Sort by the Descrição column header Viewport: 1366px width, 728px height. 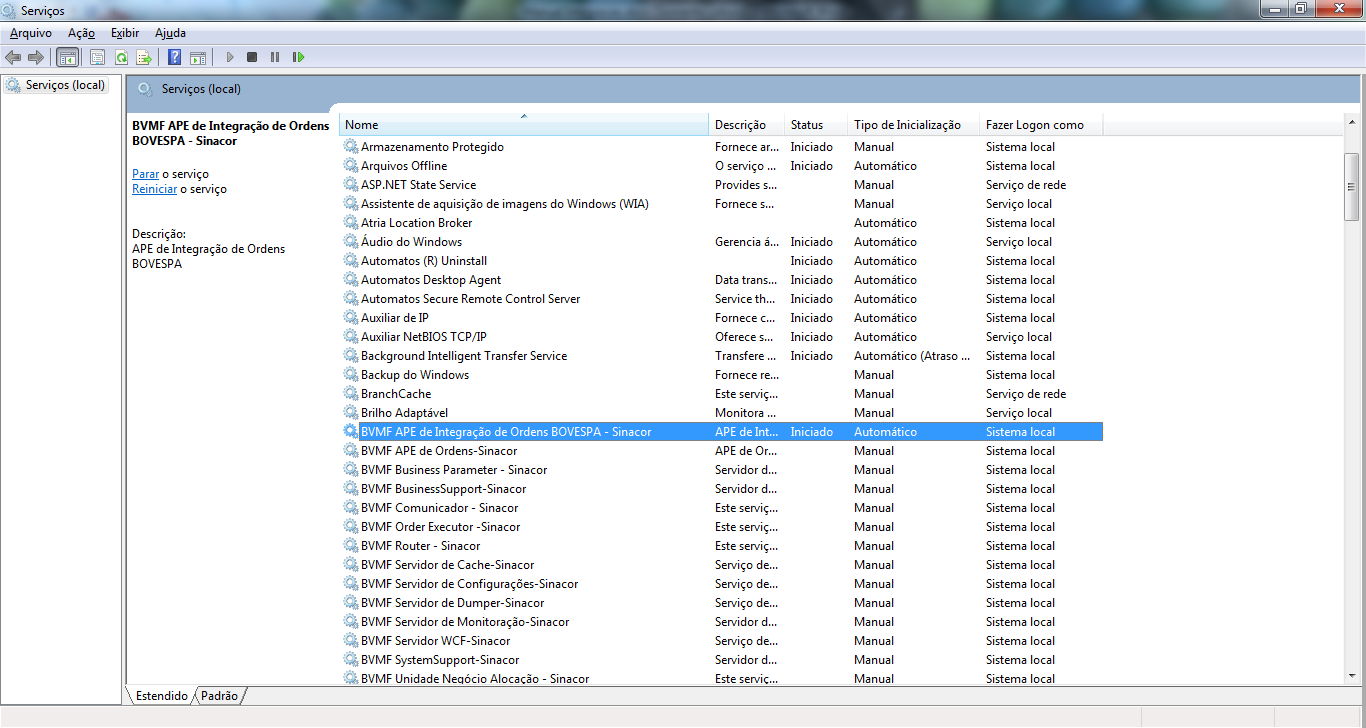747,125
